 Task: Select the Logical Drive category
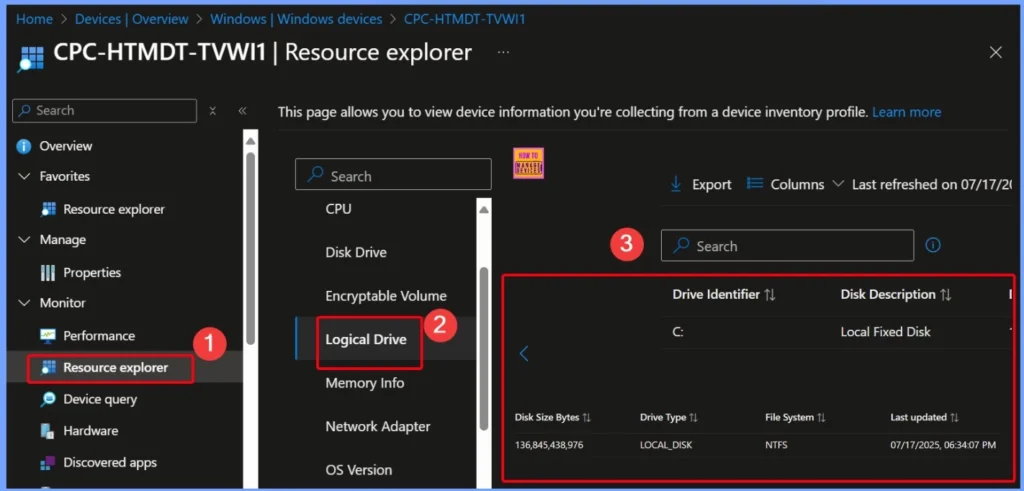pyautogui.click(x=366, y=340)
